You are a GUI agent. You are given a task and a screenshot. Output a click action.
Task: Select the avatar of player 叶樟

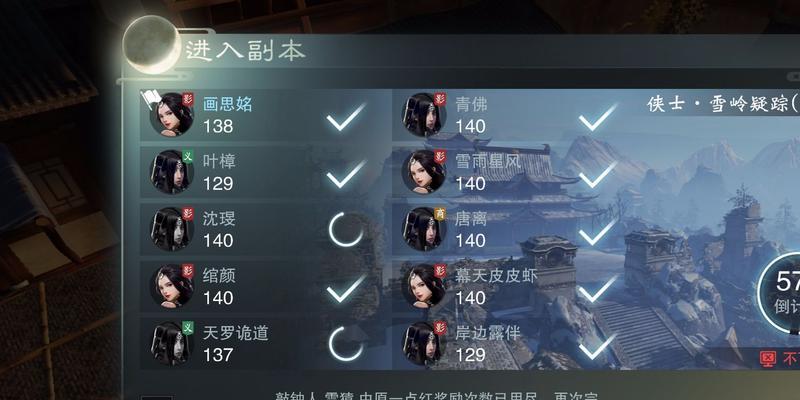pos(172,172)
